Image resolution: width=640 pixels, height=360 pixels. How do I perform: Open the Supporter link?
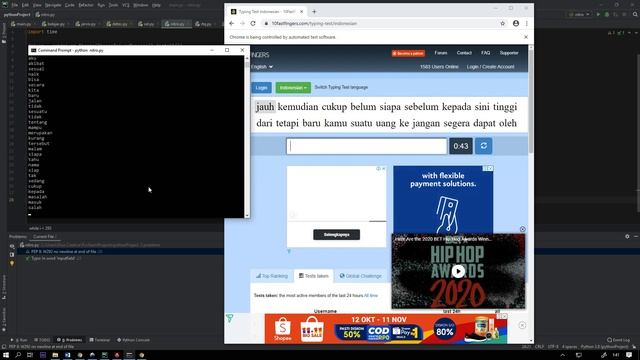pyautogui.click(x=509, y=53)
